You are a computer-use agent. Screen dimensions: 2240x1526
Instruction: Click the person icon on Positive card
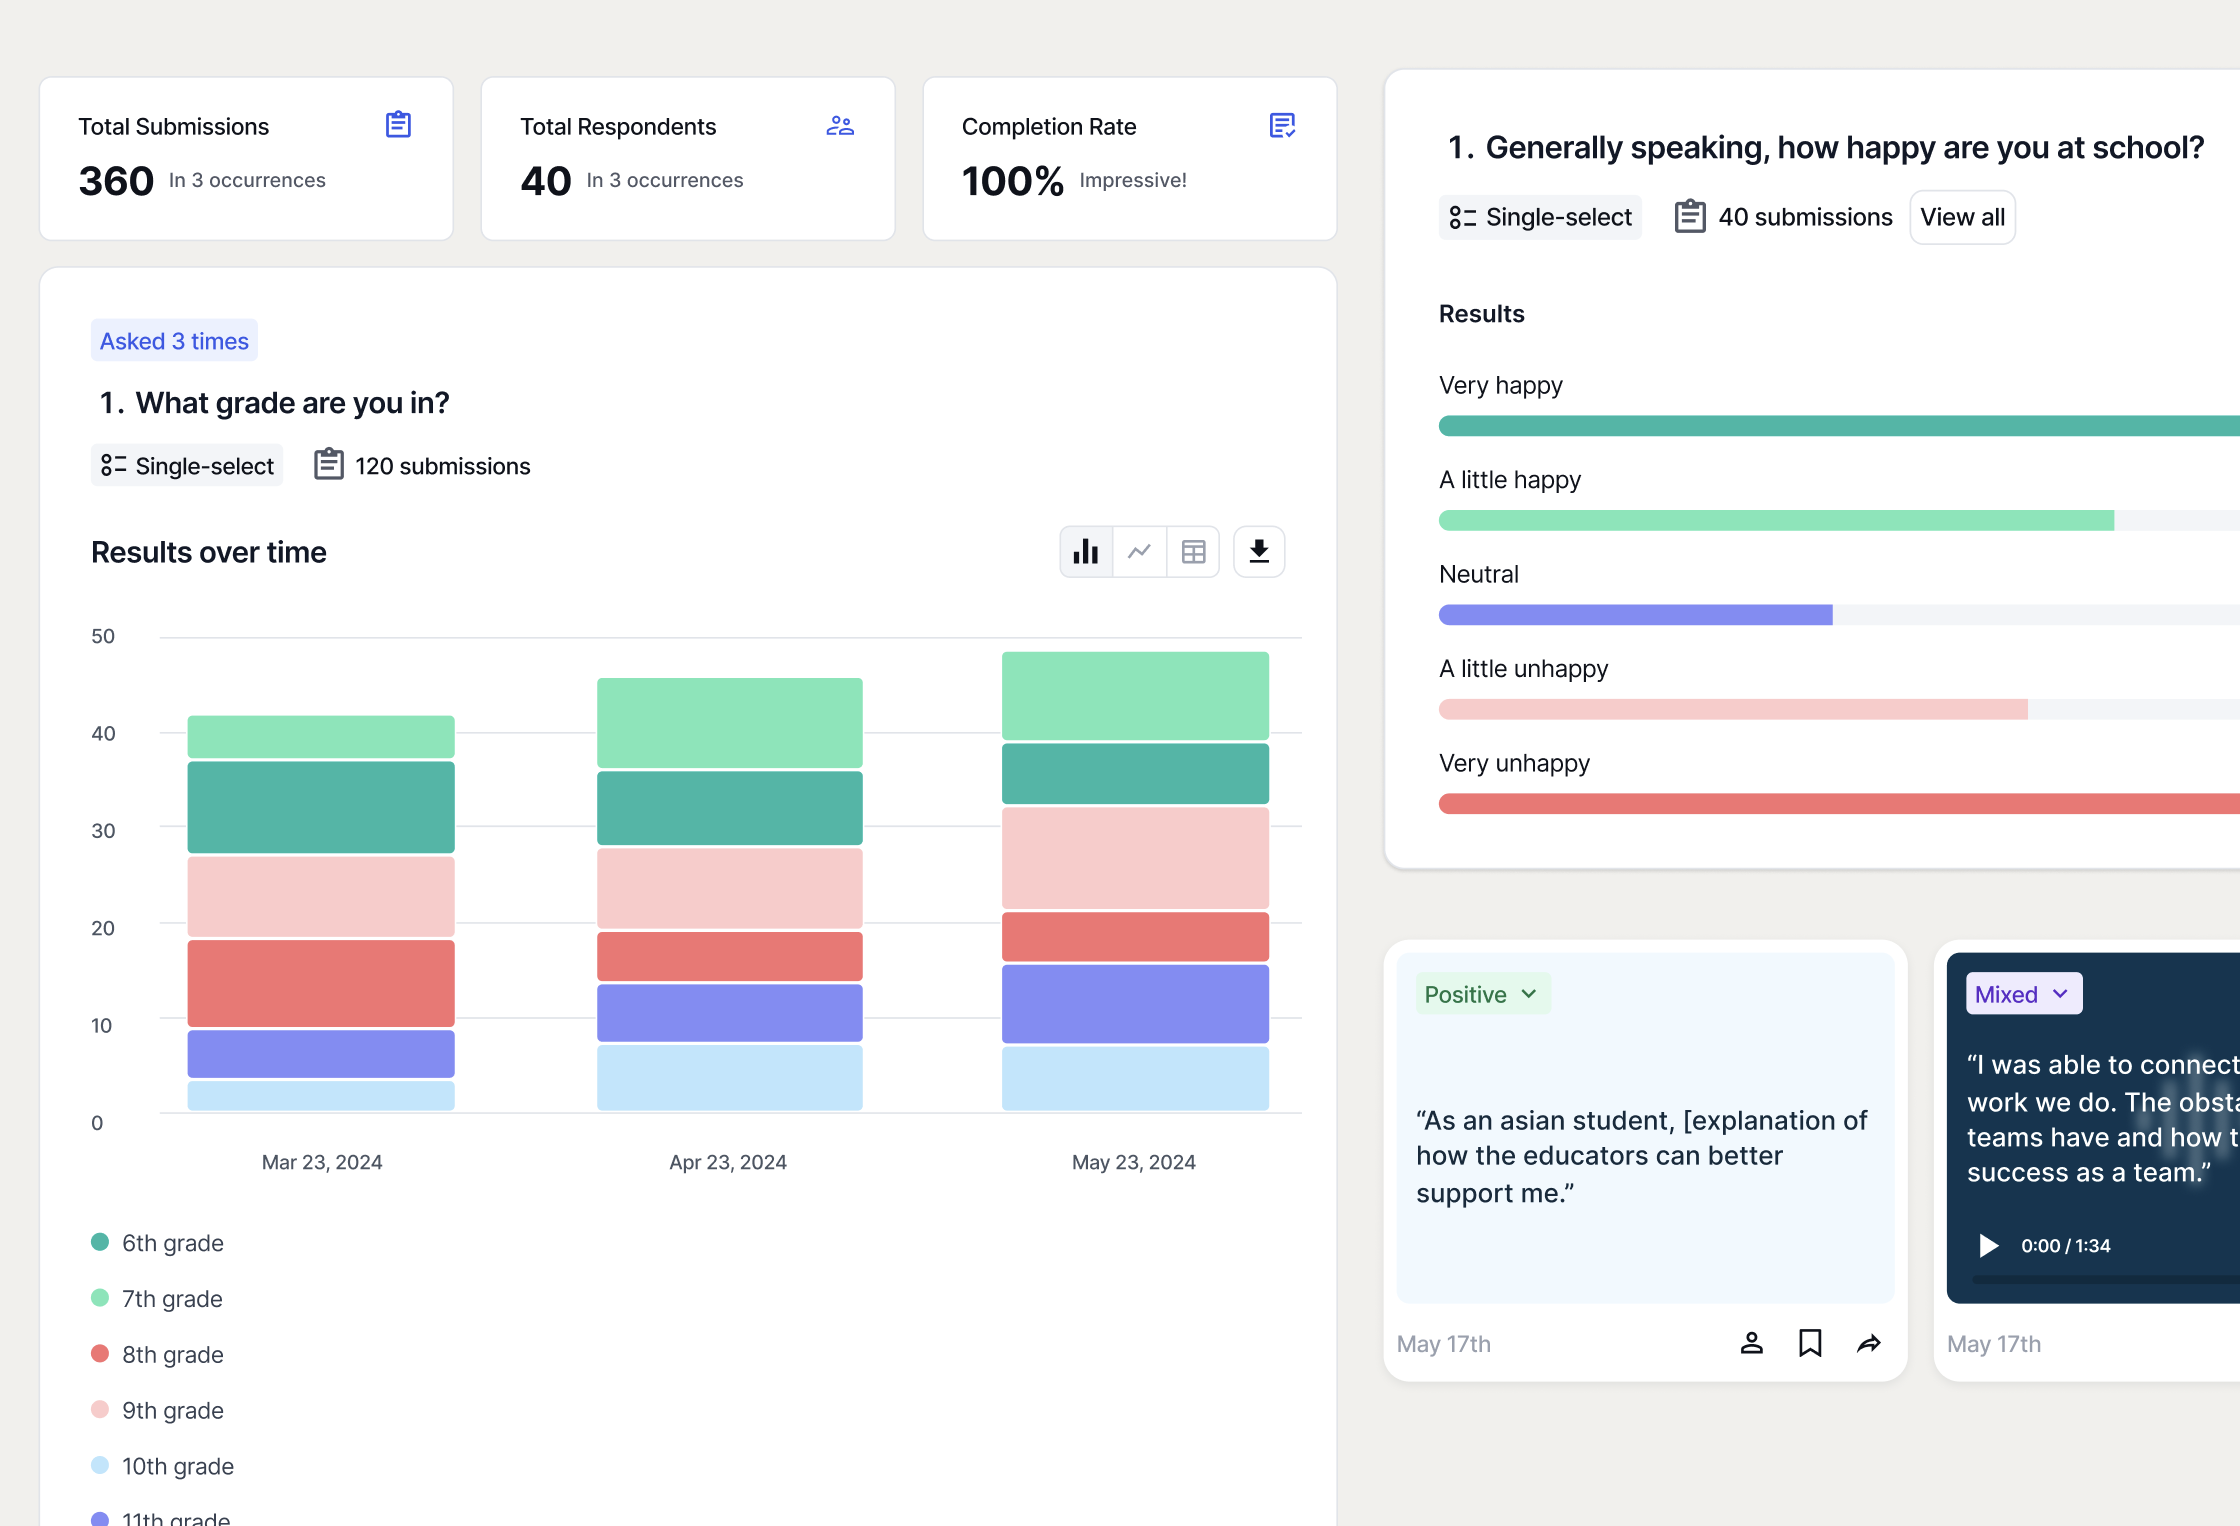1751,1343
